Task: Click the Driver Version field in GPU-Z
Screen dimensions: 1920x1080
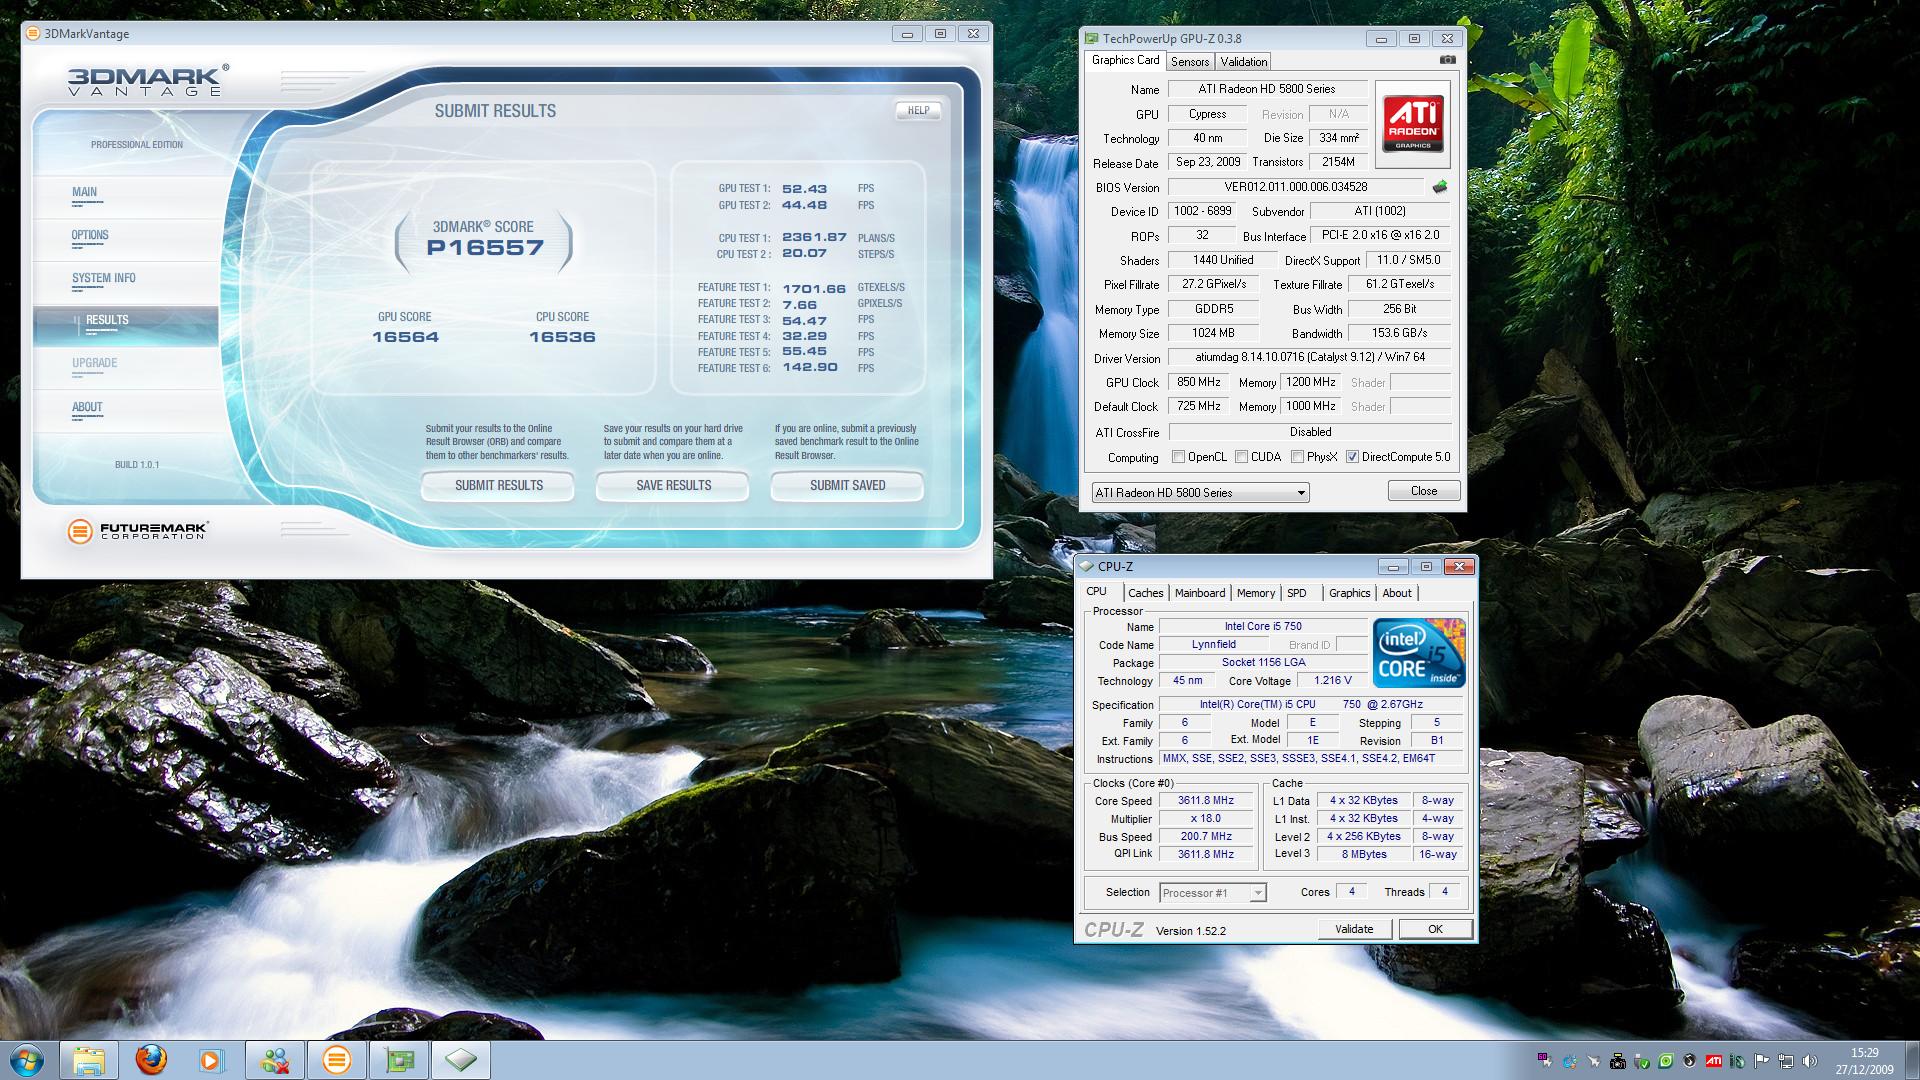Action: (1310, 358)
